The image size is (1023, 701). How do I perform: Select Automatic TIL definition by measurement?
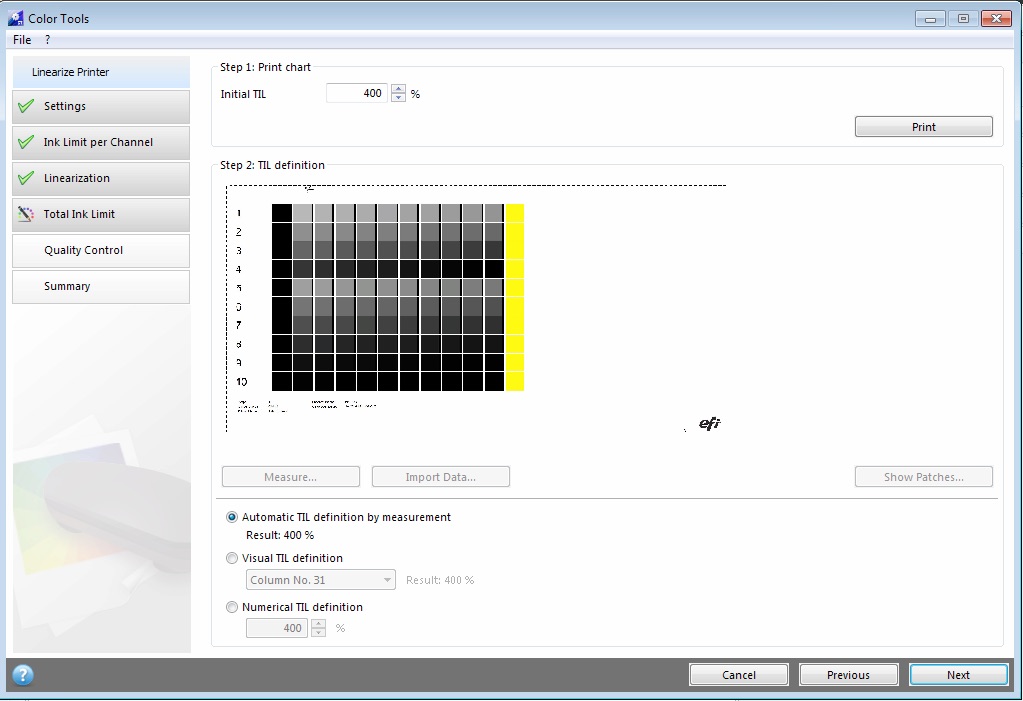[232, 517]
